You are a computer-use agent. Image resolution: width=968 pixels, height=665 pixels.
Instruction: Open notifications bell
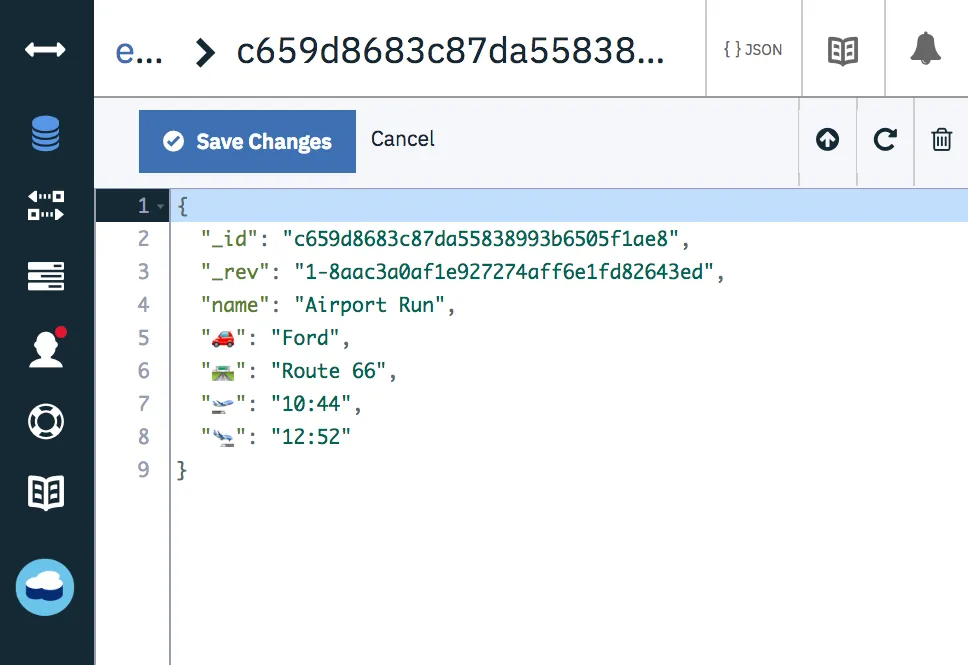pos(925,48)
